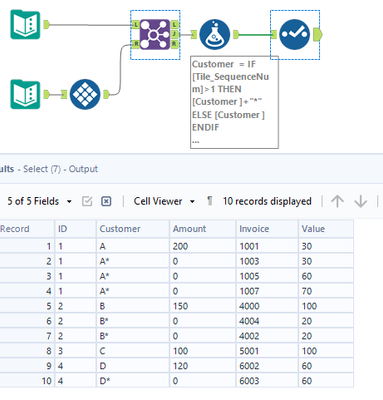Screen dimensions: 383x400
Task: Click the 10 records displayed label
Action: point(267,201)
